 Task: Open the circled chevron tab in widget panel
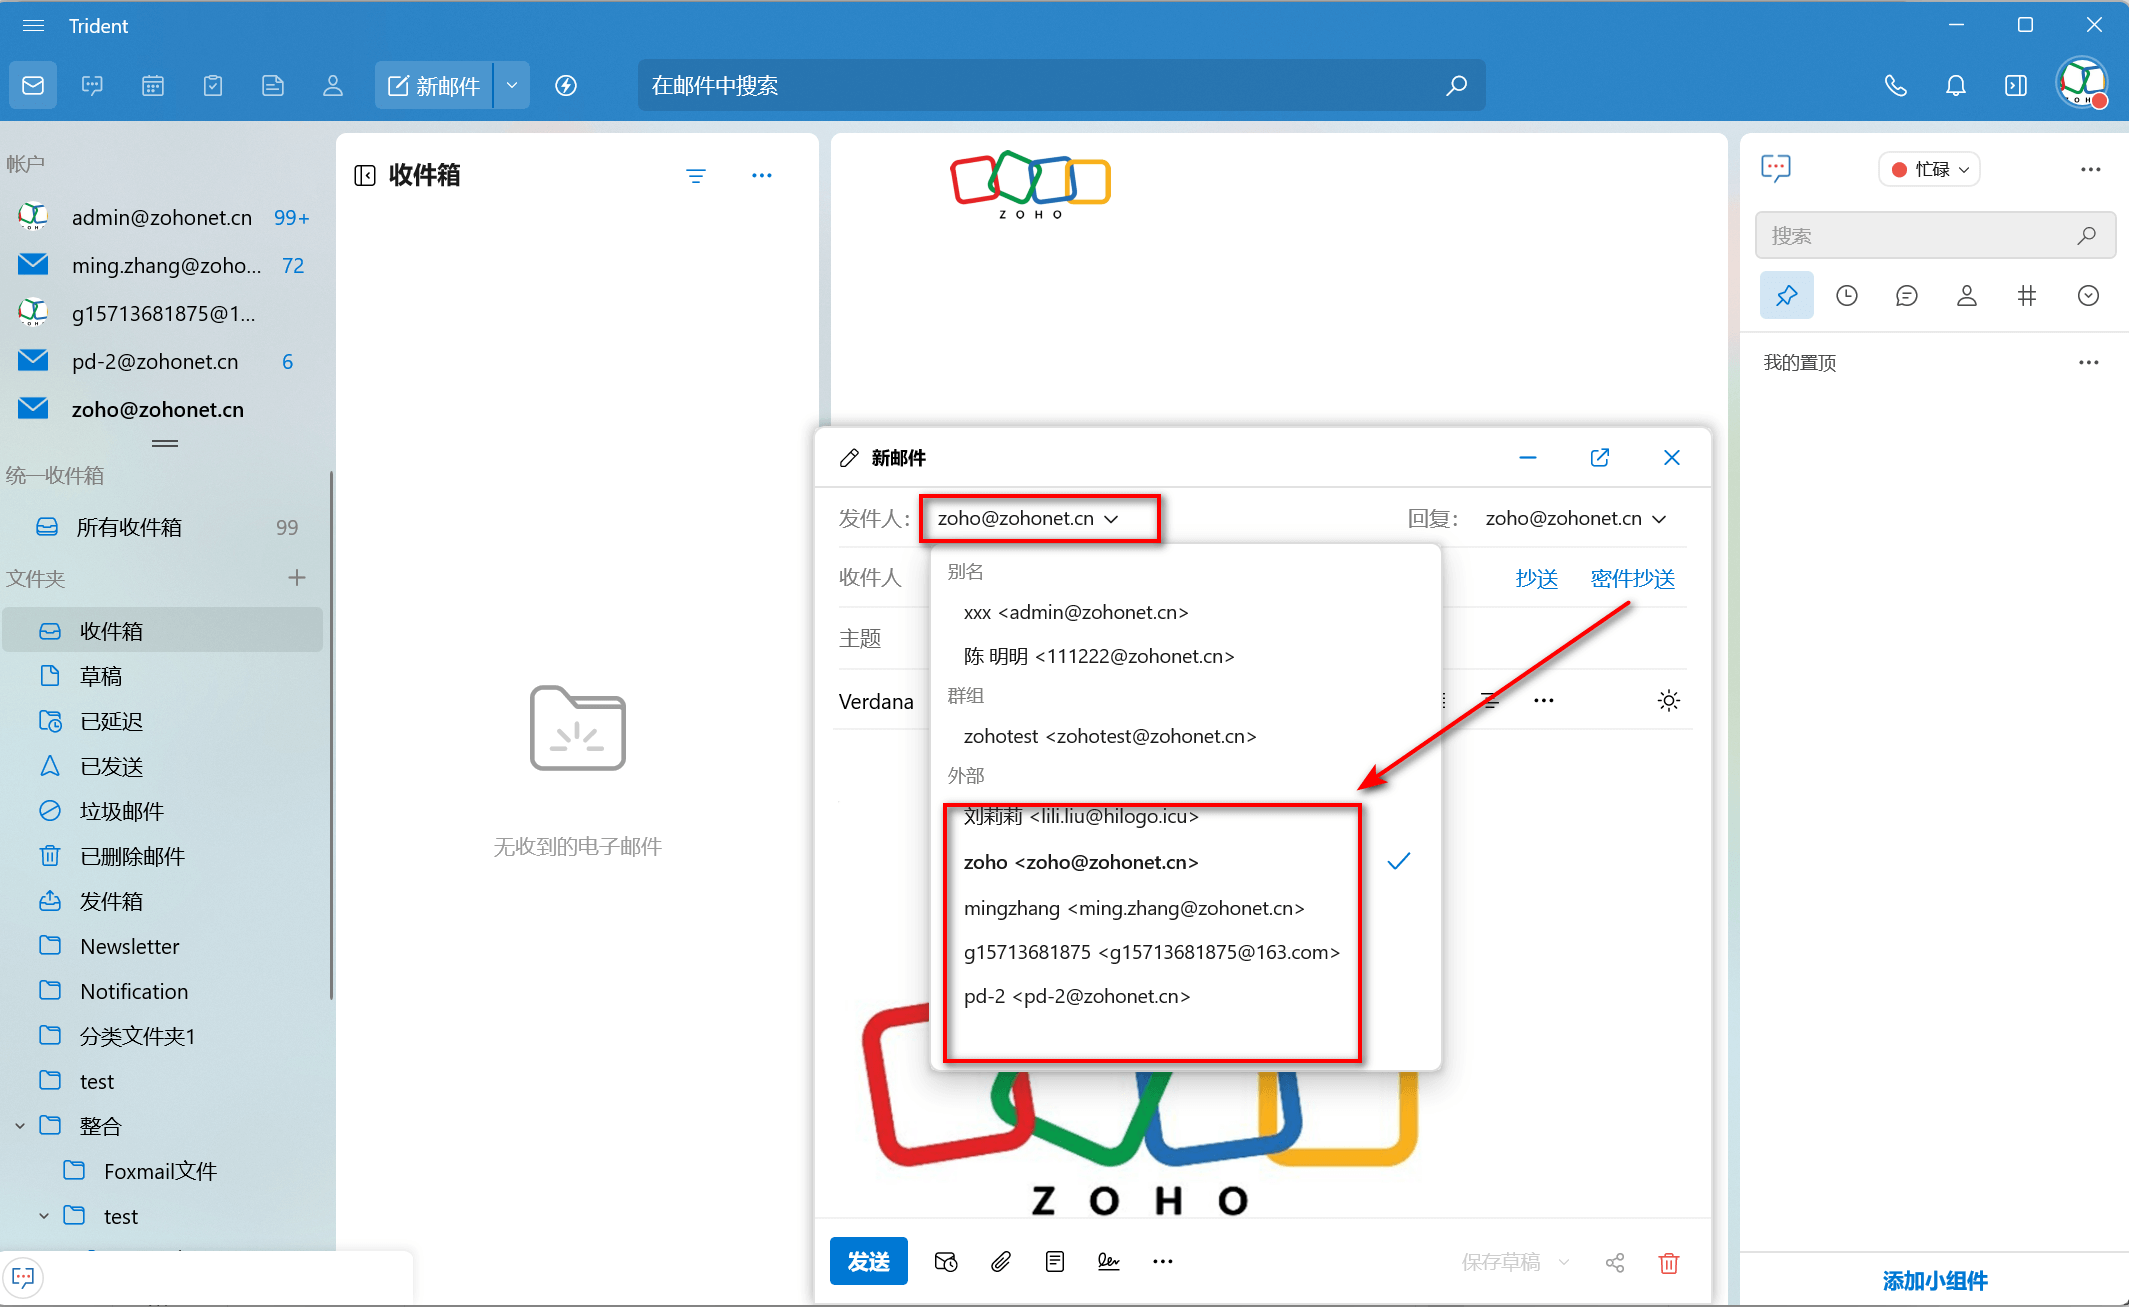[2088, 296]
